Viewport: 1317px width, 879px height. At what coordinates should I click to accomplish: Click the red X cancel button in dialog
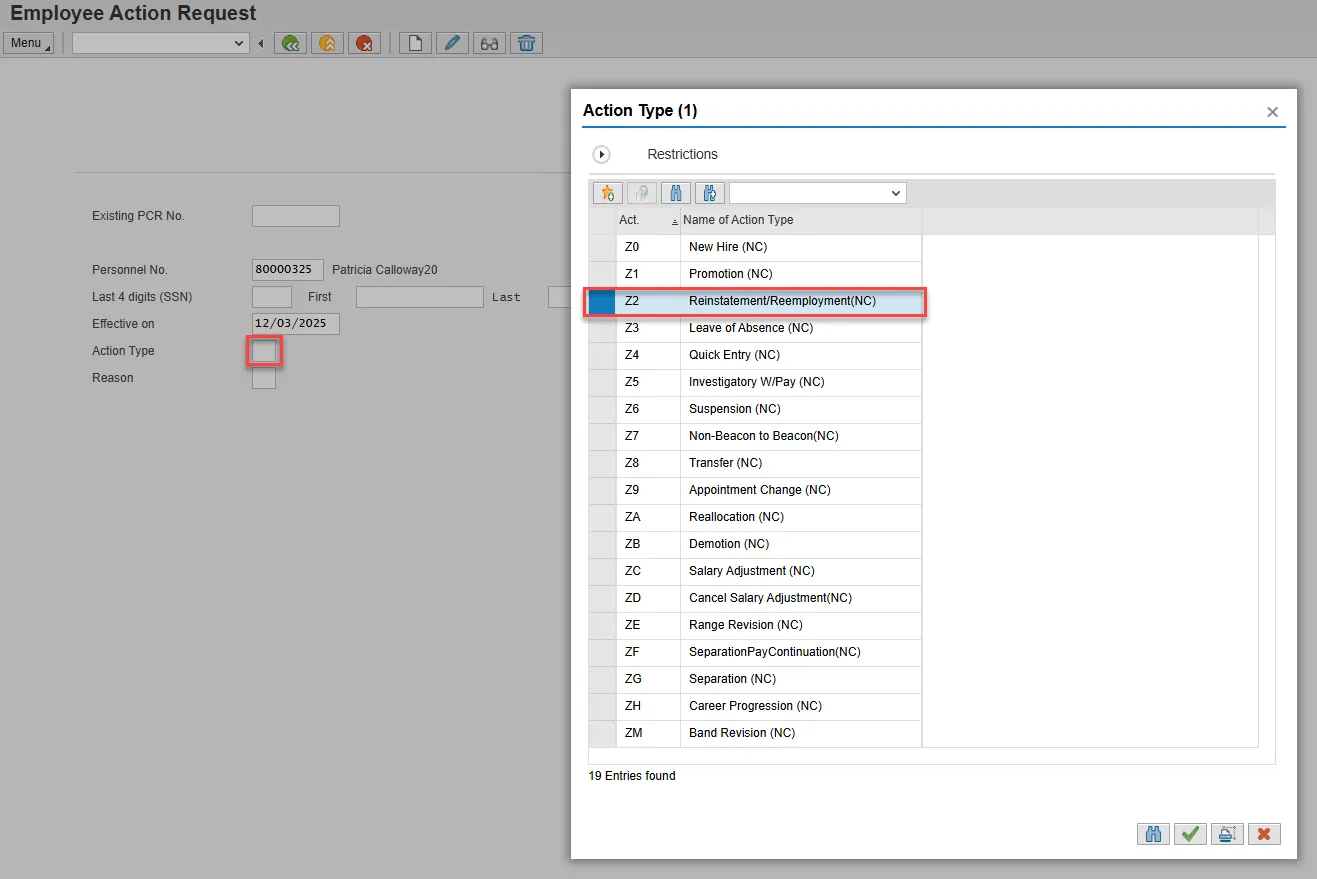coord(1264,834)
